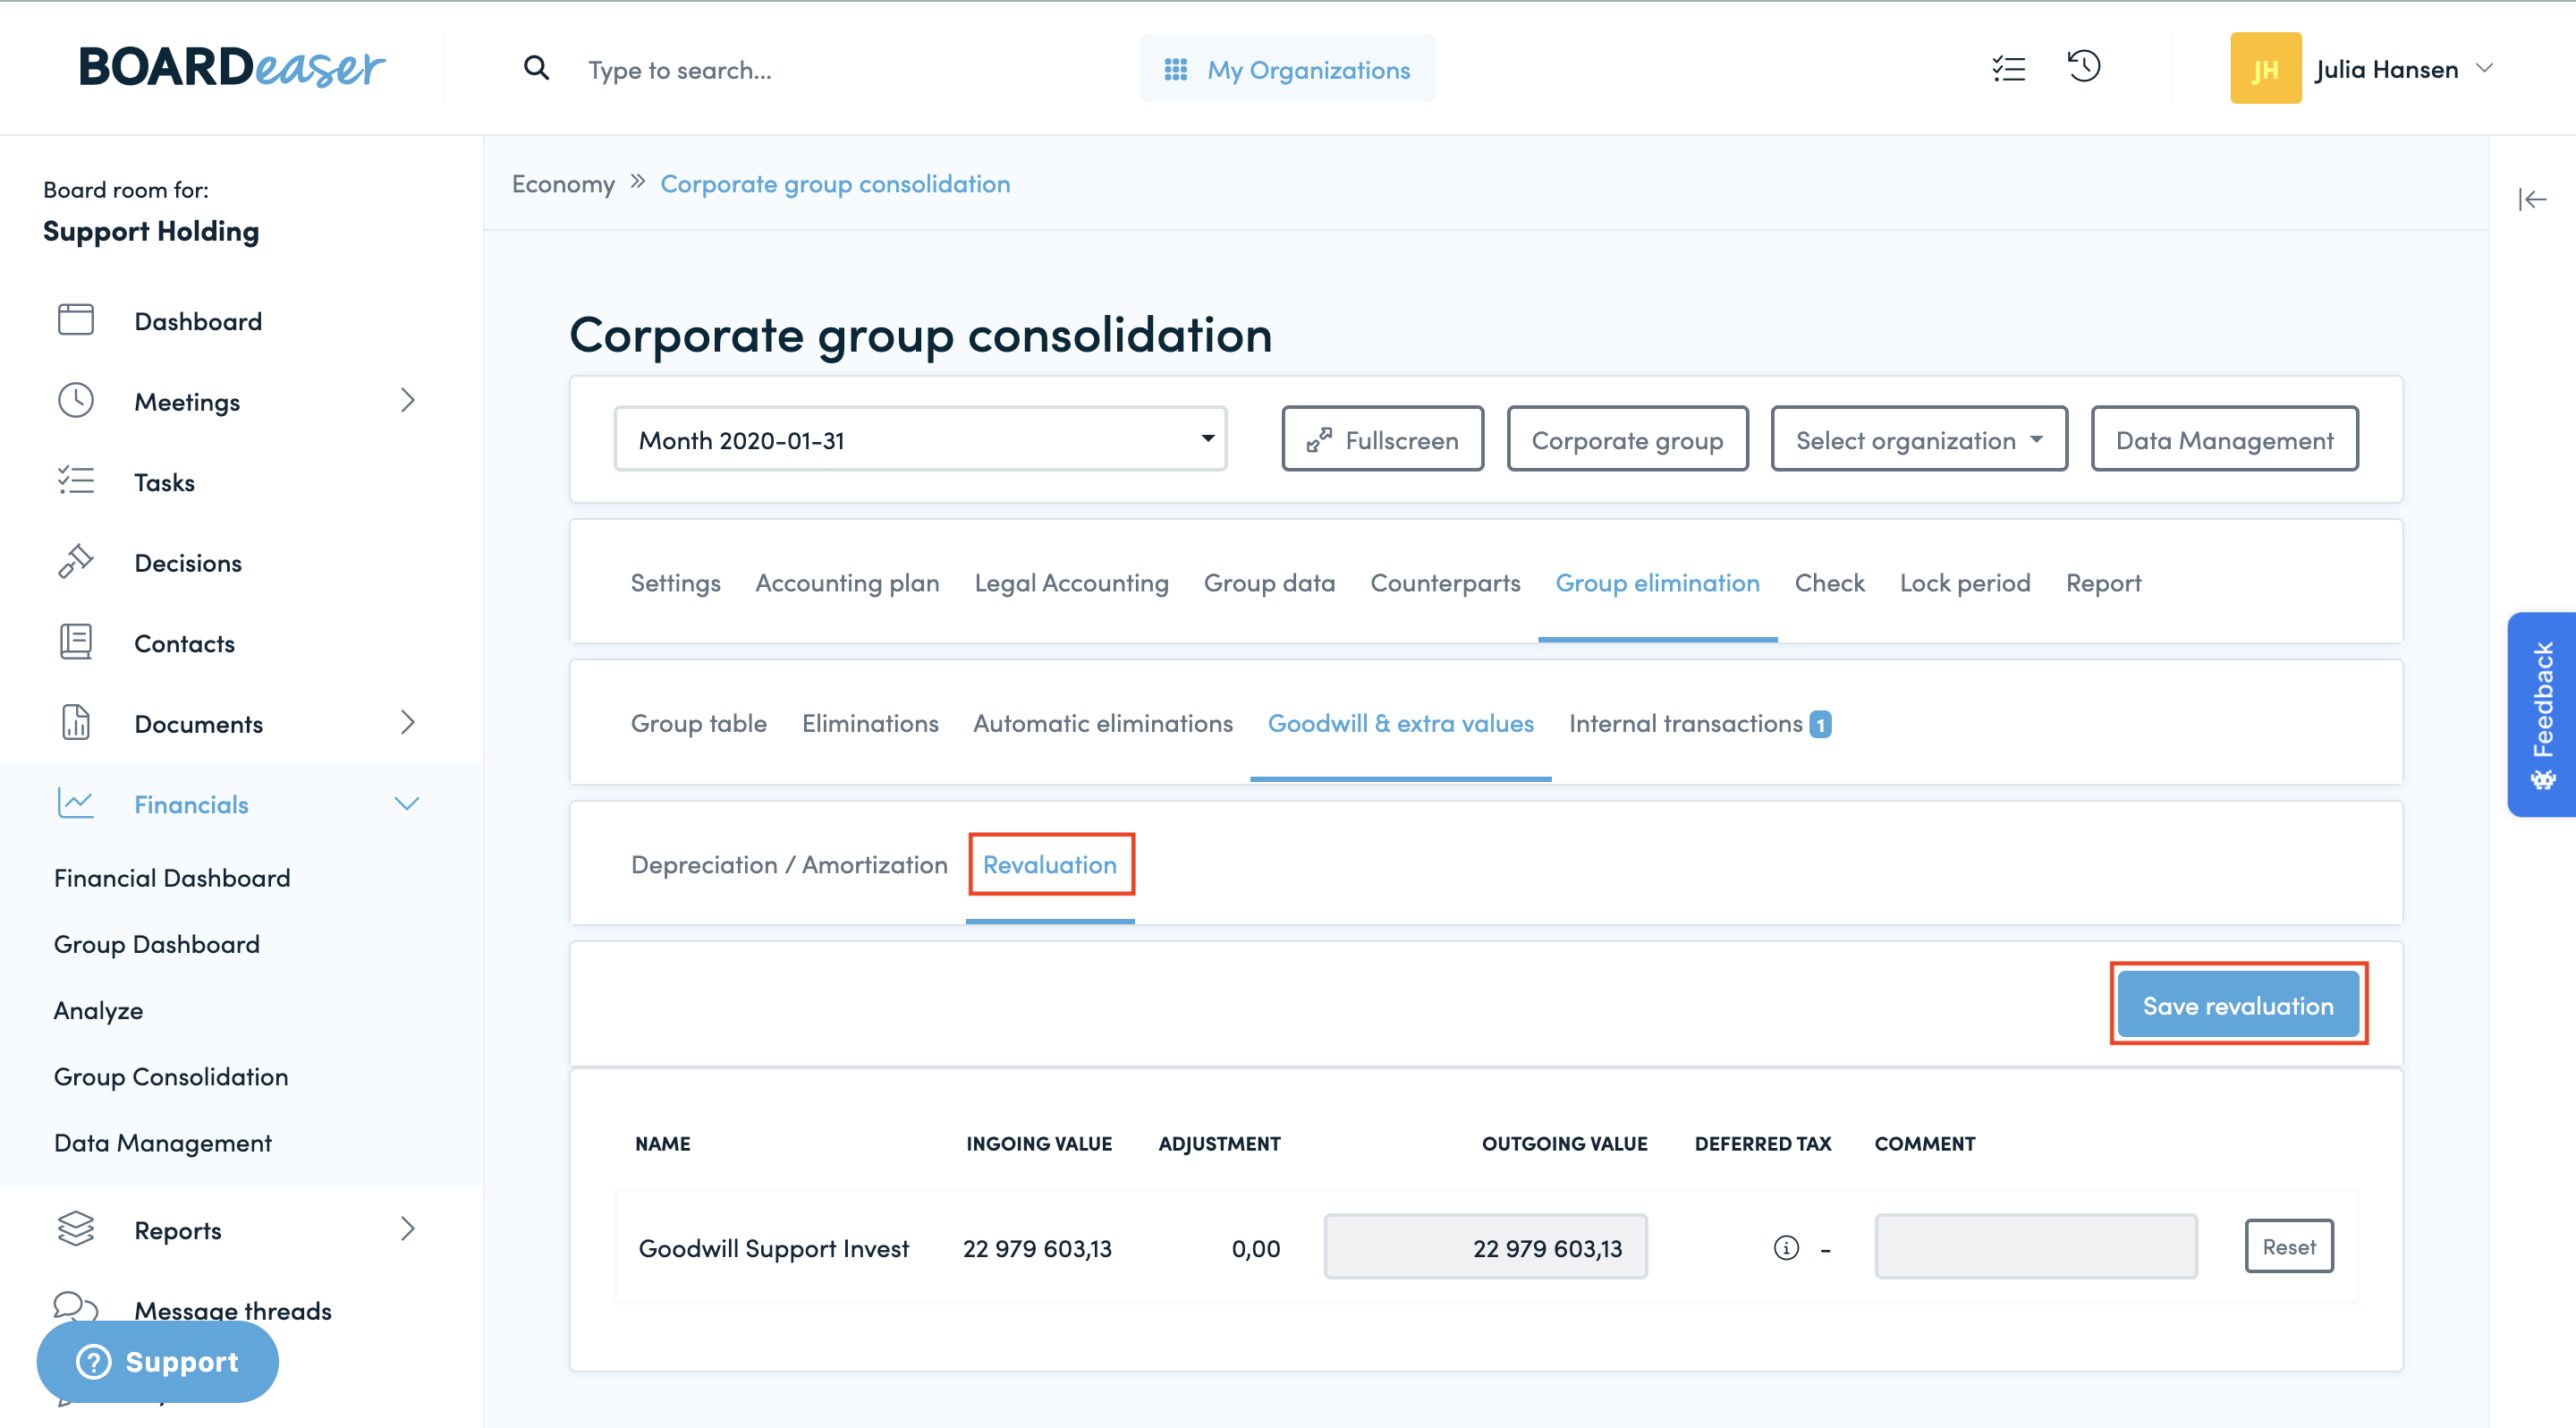Open the Report tab

[2103, 583]
